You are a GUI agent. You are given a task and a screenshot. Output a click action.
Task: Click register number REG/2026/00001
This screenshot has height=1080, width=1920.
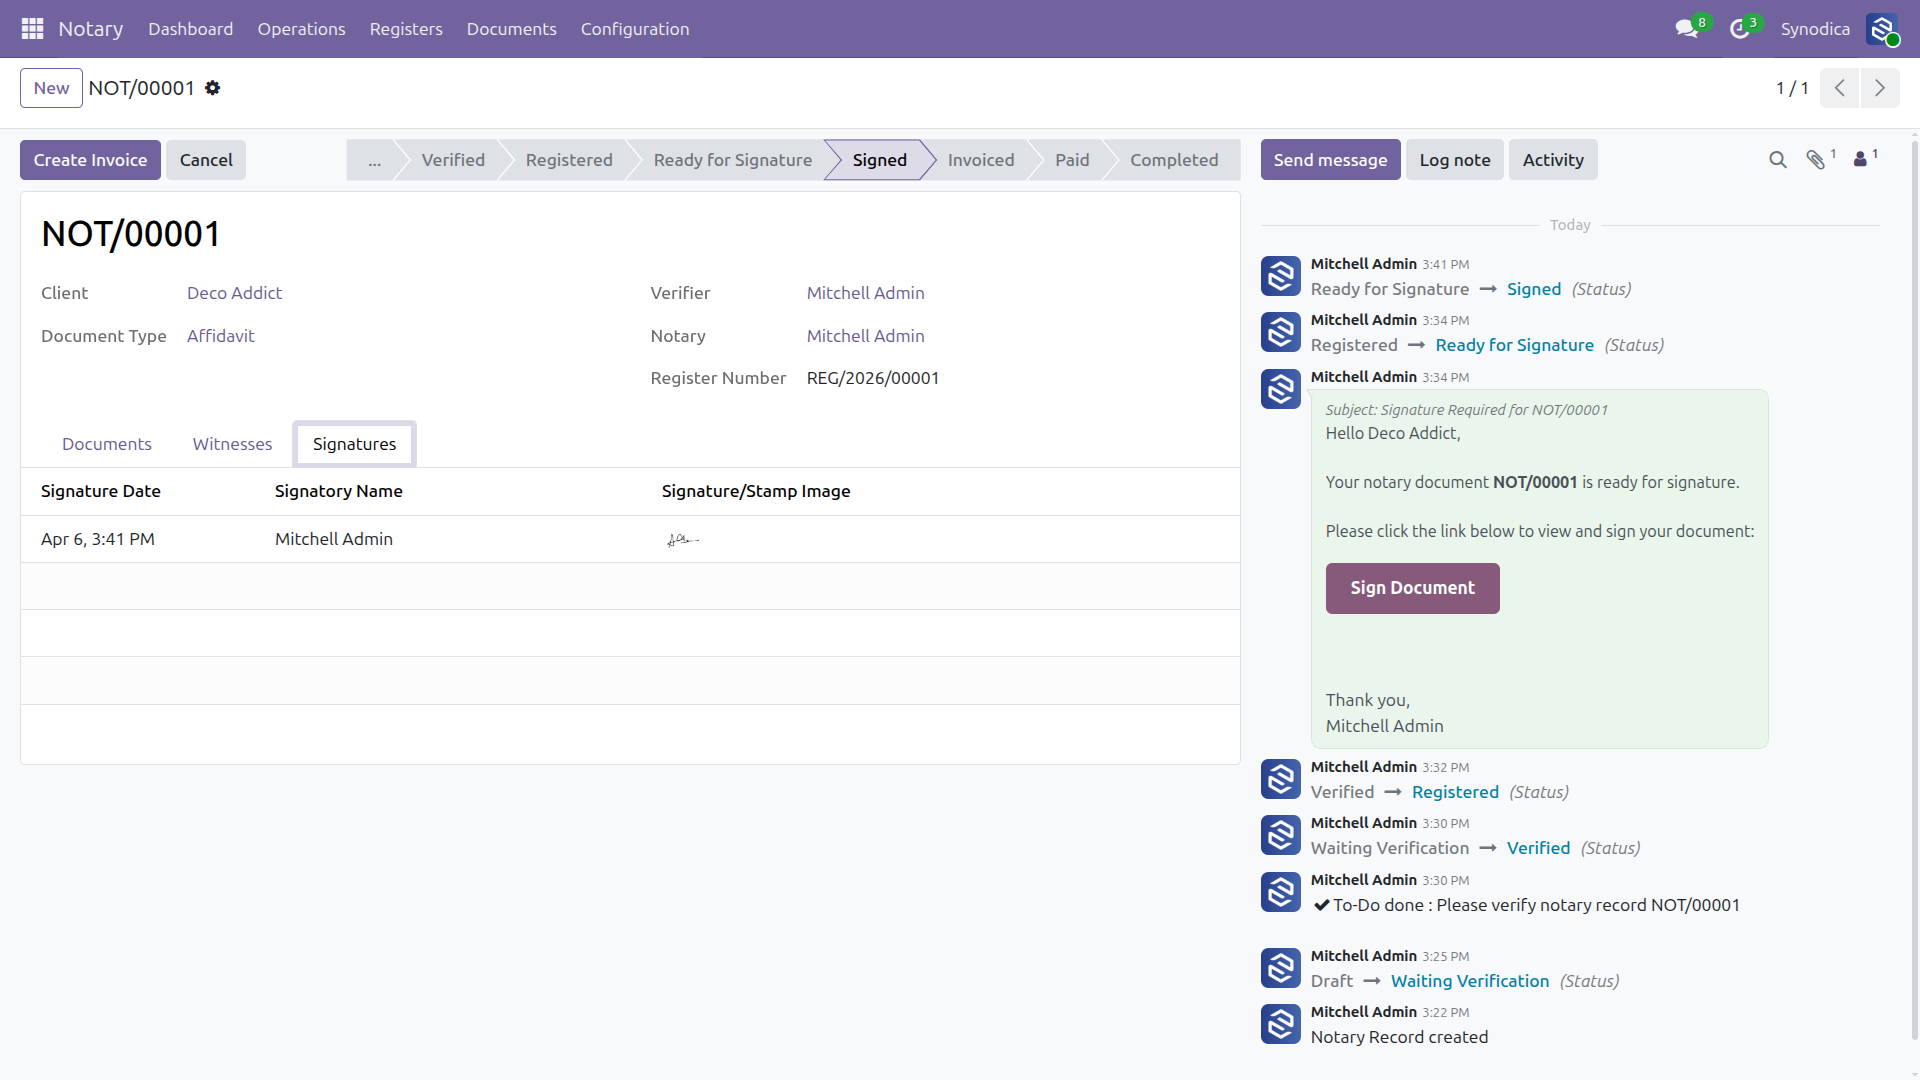tap(873, 378)
